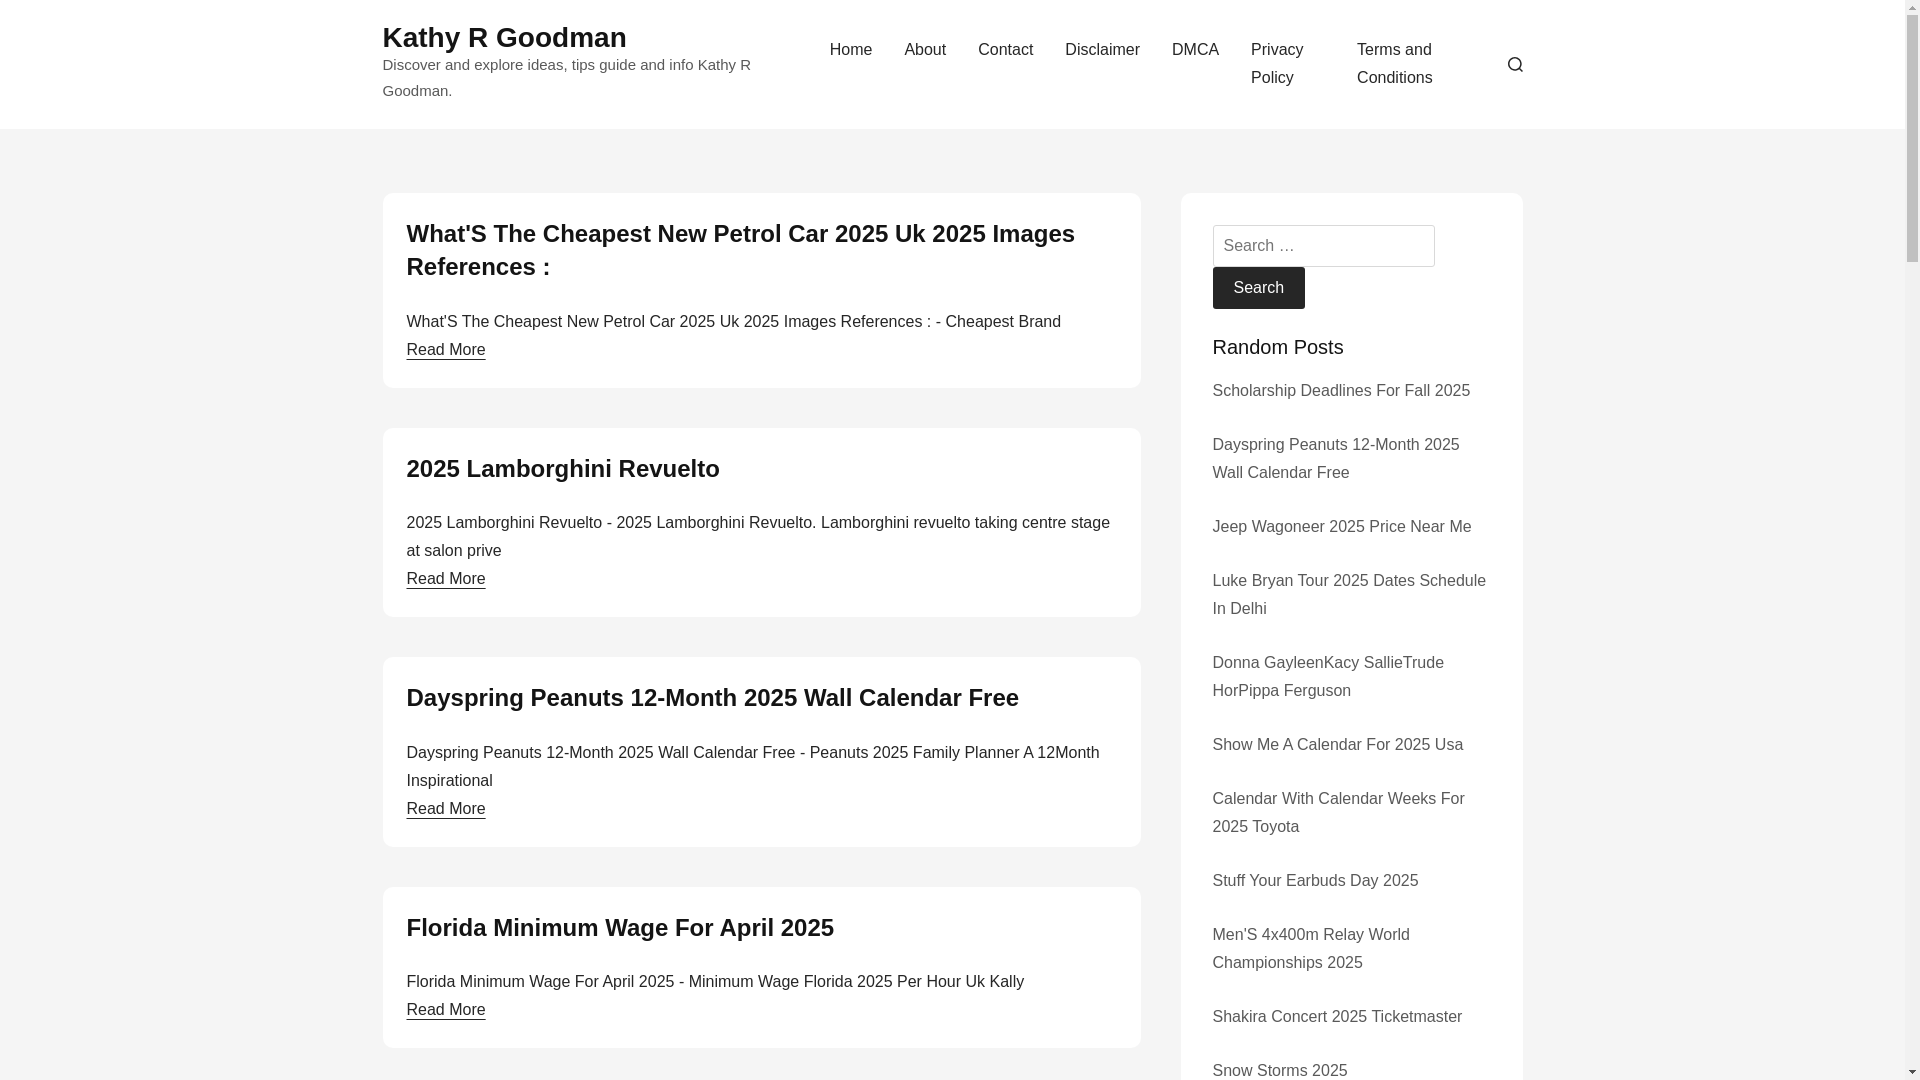Open Florida Minimum Wage For April 2025 title
This screenshot has width=1920, height=1080.
coord(619,928)
